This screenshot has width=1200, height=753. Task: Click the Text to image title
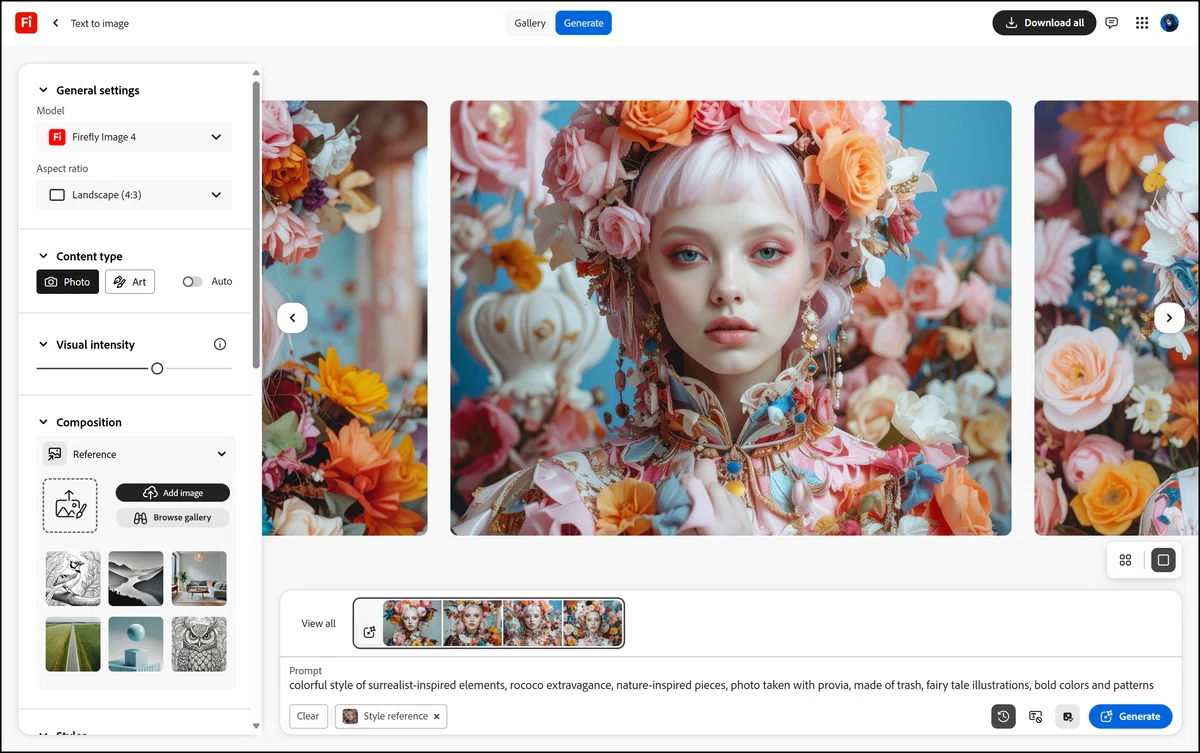(x=99, y=23)
